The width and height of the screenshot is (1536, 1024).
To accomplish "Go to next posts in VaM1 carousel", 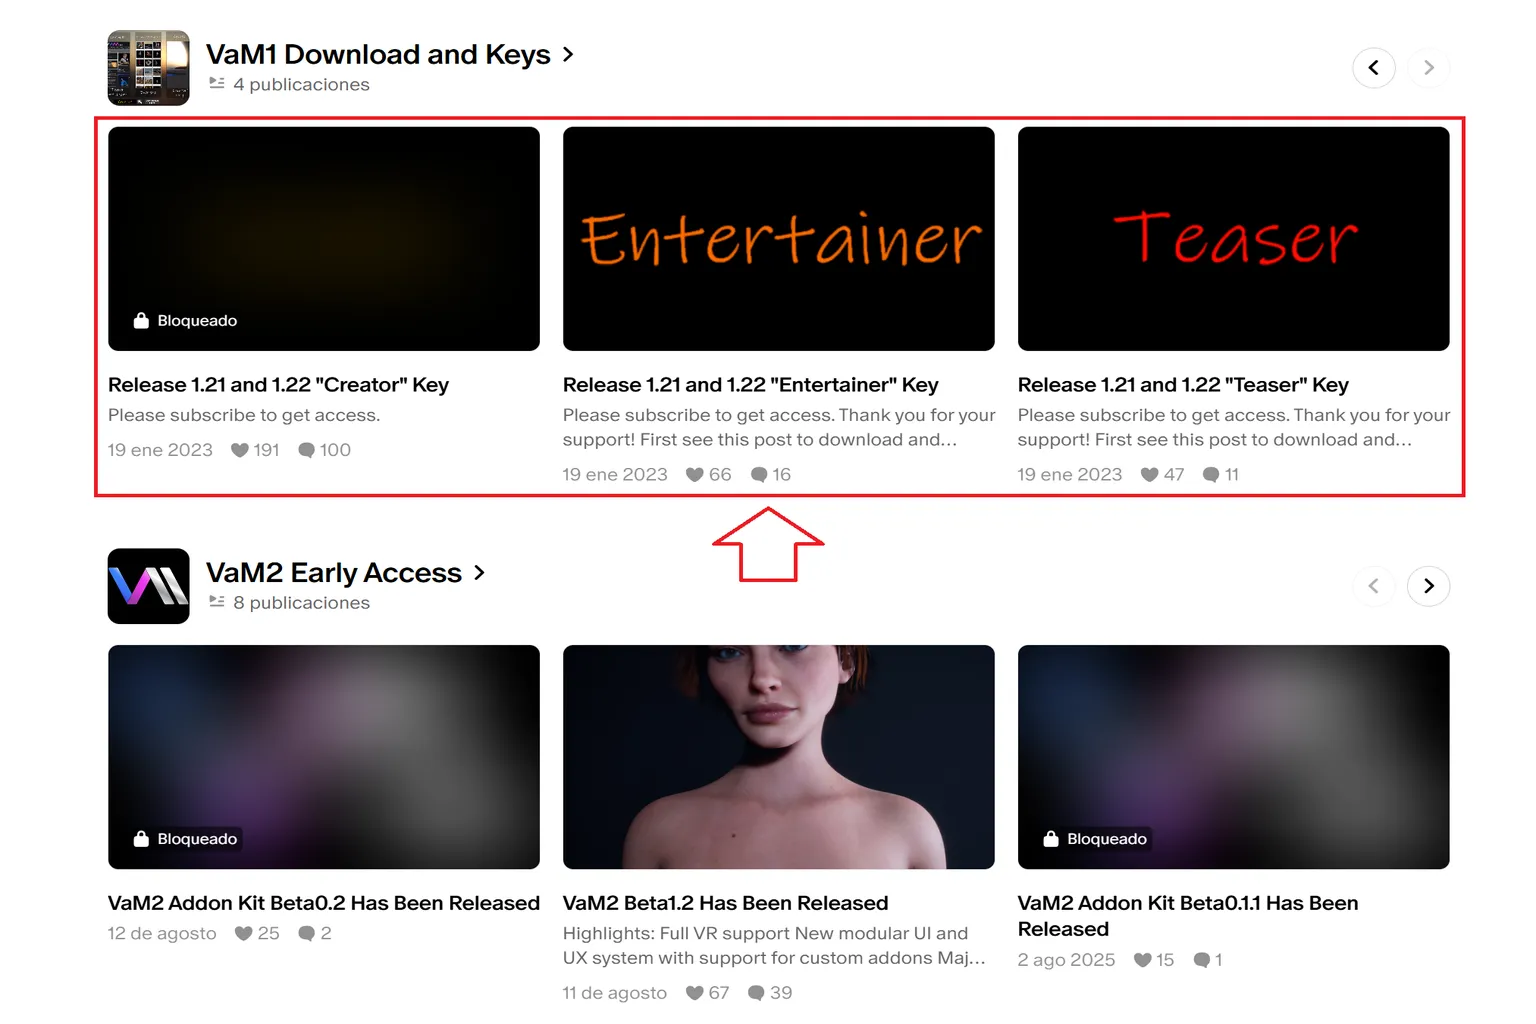I will tap(1429, 68).
